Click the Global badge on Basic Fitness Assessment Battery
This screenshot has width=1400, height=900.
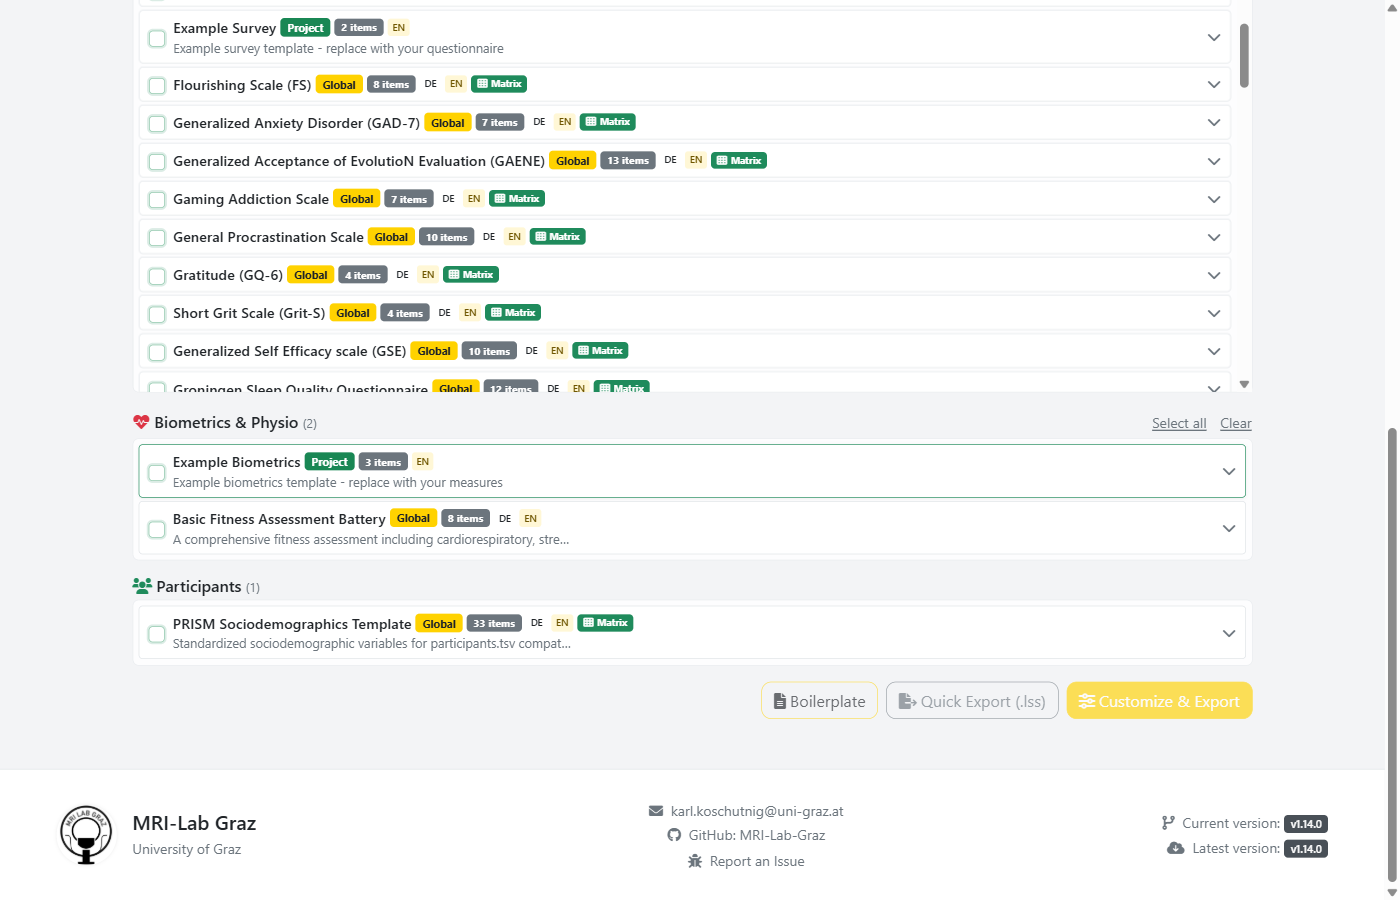tap(413, 518)
